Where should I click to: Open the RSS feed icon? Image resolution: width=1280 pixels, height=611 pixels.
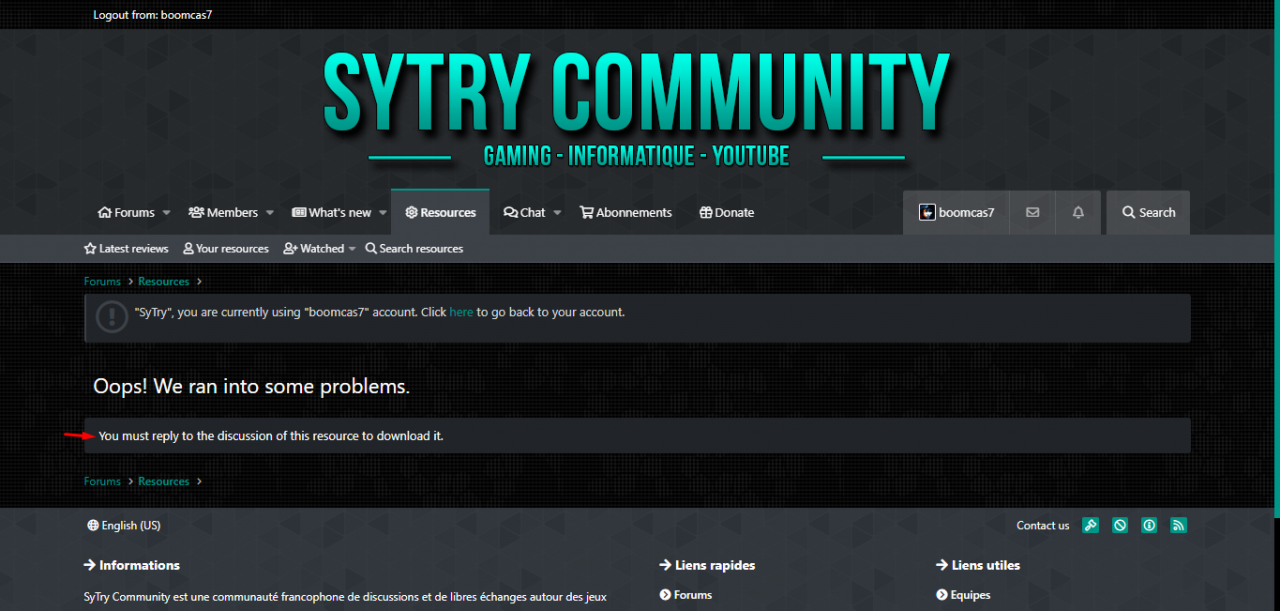(1178, 525)
